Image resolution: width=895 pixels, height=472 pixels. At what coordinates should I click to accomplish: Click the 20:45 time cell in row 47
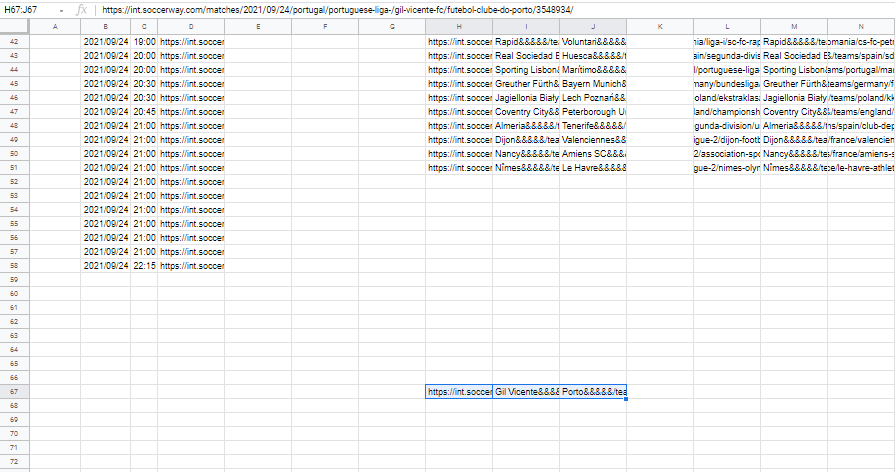[144, 112]
